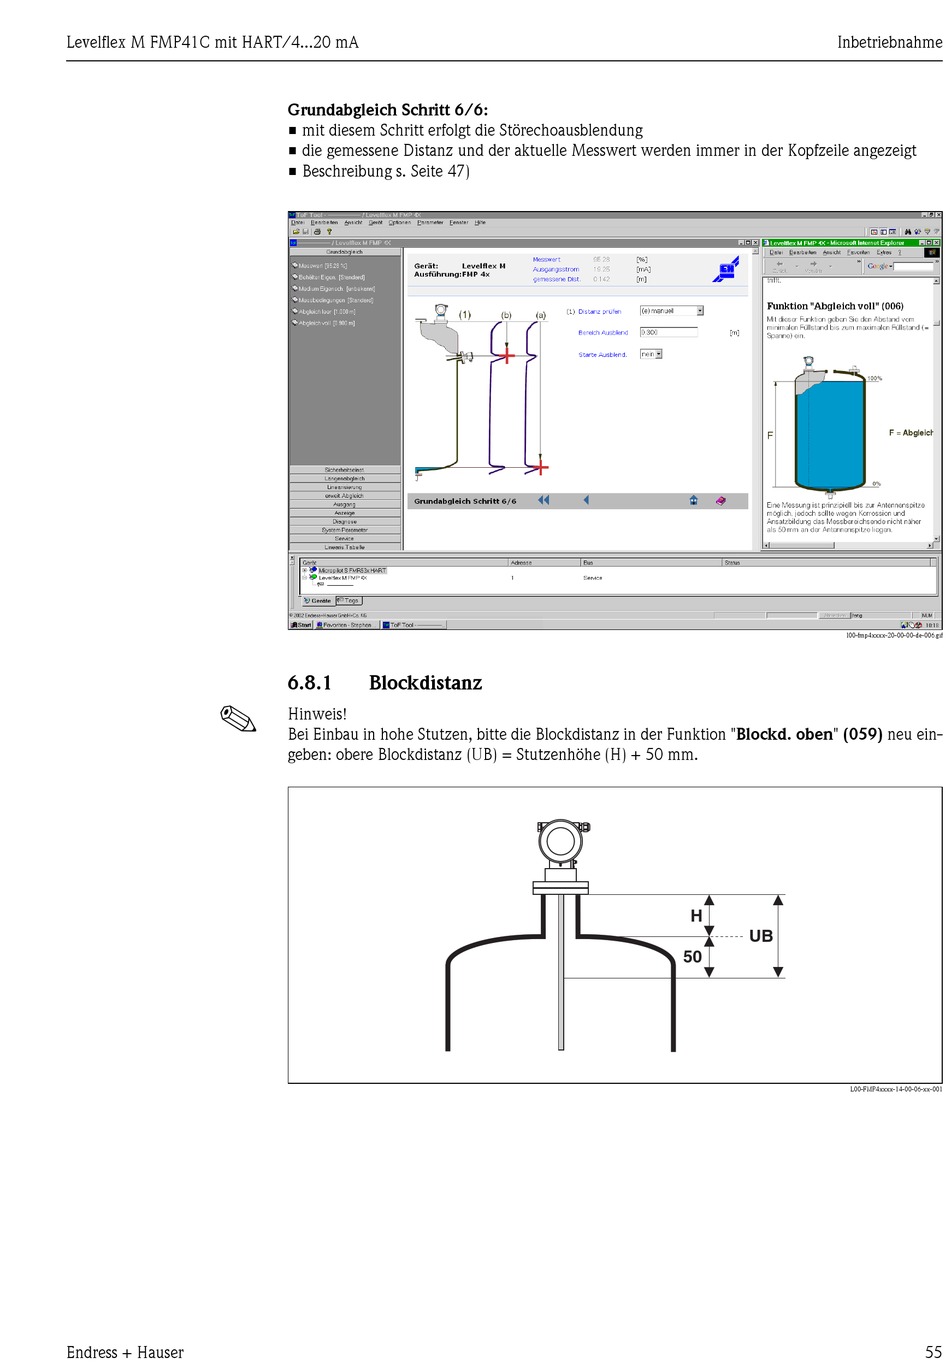The width and height of the screenshot is (950, 1370).
Task: Go back to the first setup step
Action: pyautogui.click(x=543, y=500)
